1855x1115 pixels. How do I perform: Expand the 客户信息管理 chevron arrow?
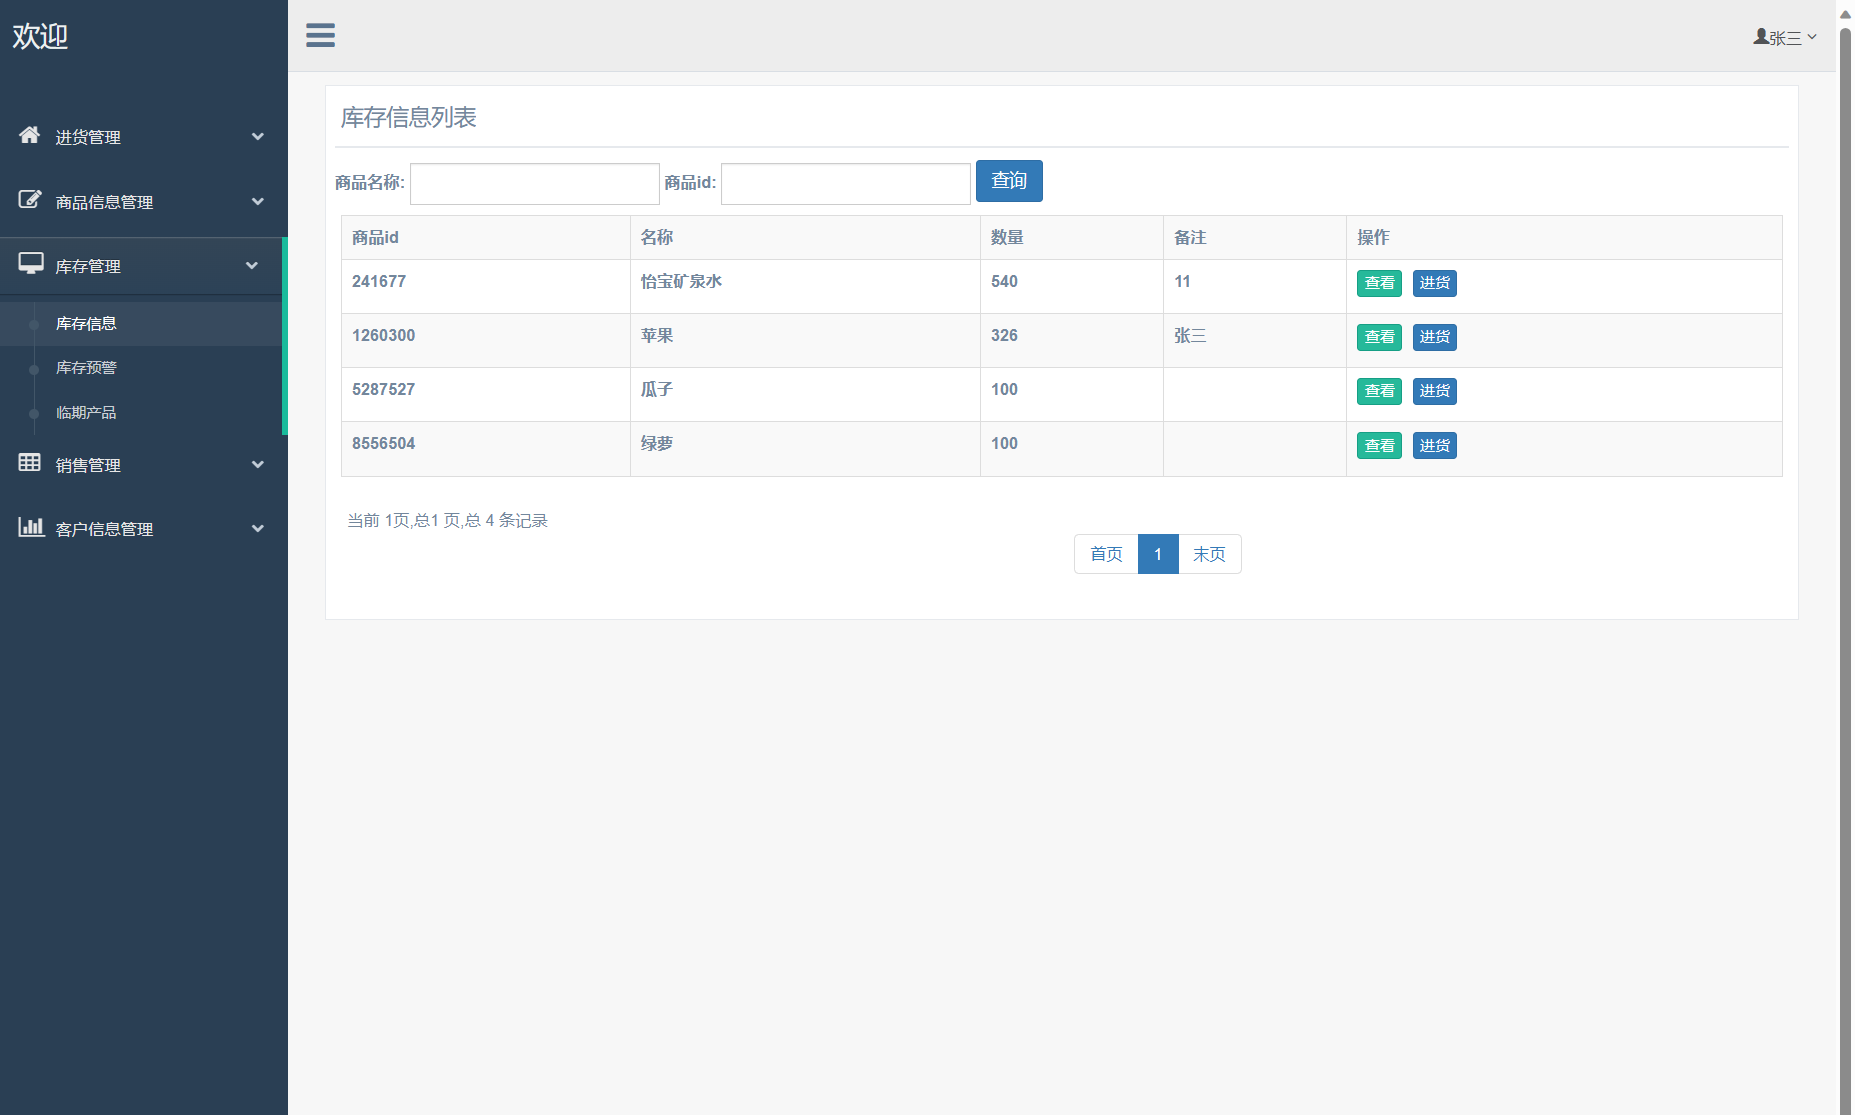click(x=258, y=529)
